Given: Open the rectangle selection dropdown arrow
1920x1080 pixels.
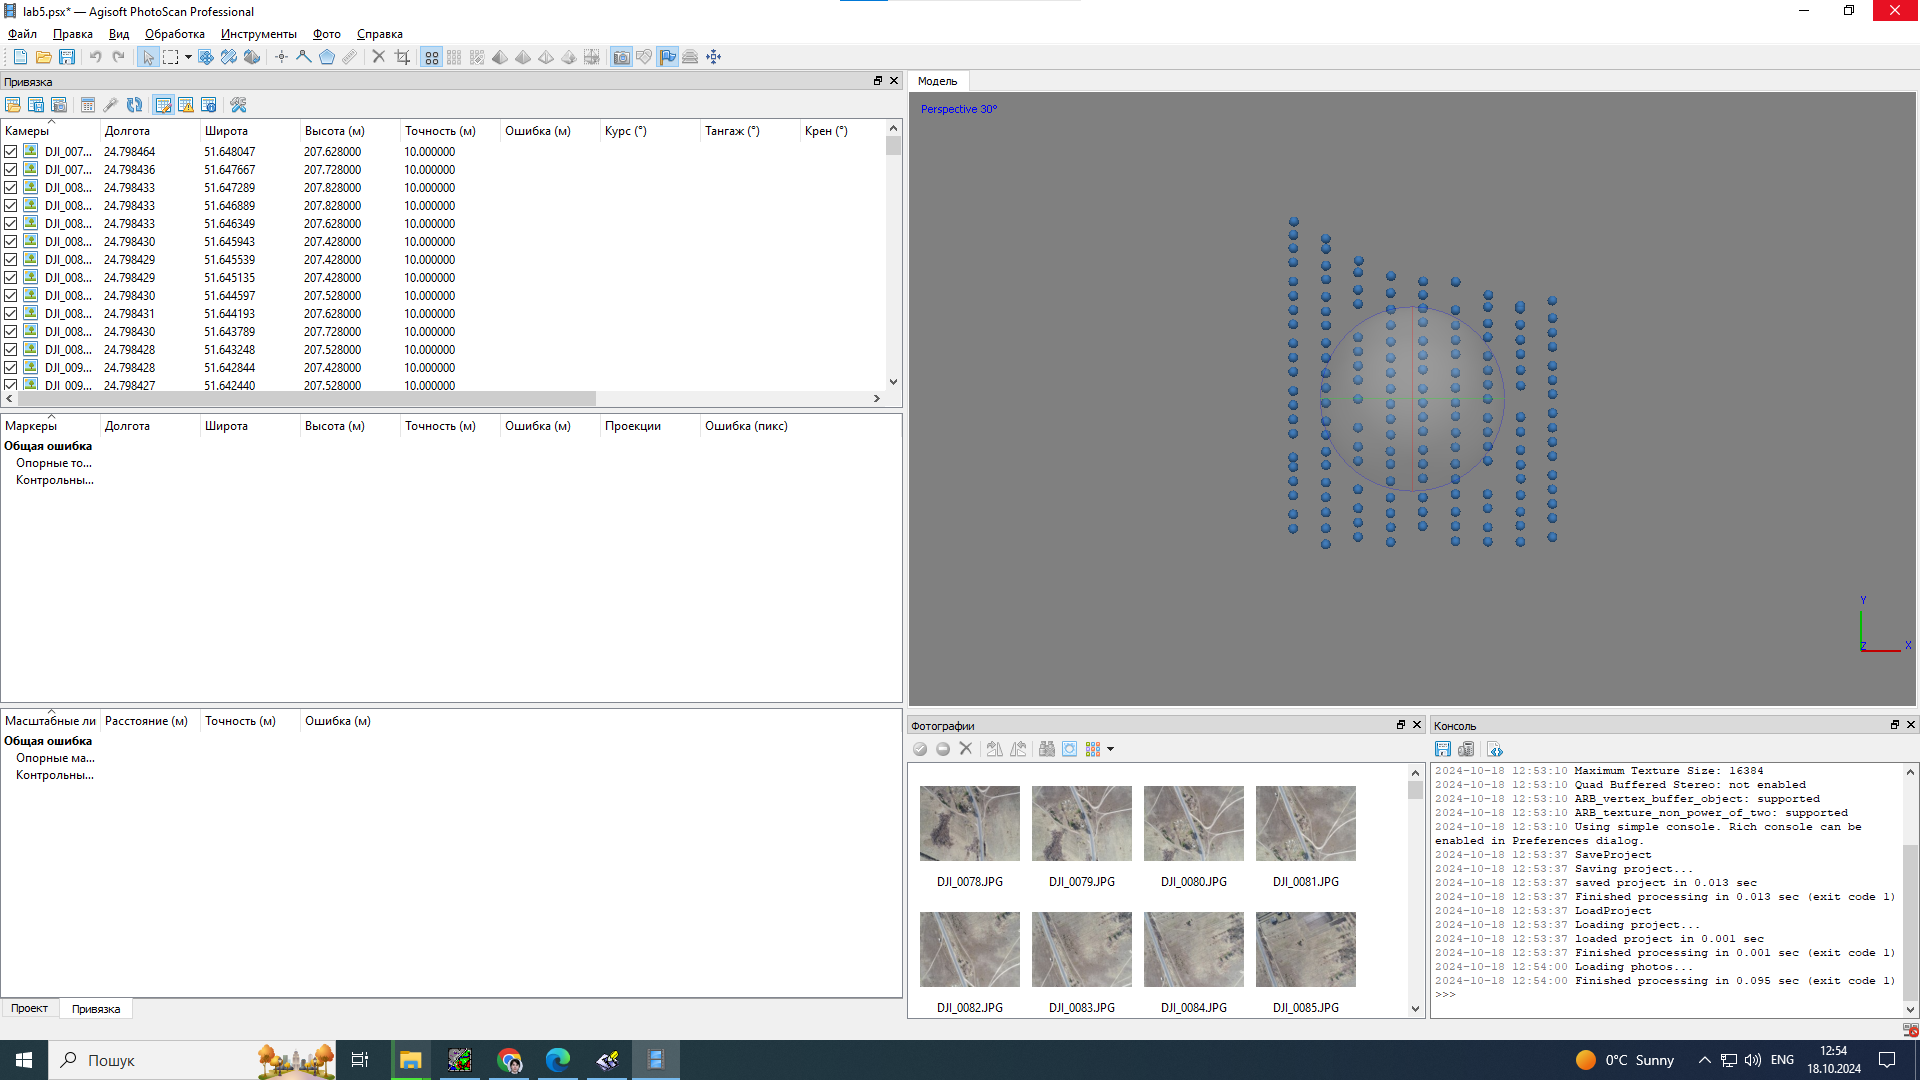Looking at the screenshot, I should pyautogui.click(x=188, y=57).
